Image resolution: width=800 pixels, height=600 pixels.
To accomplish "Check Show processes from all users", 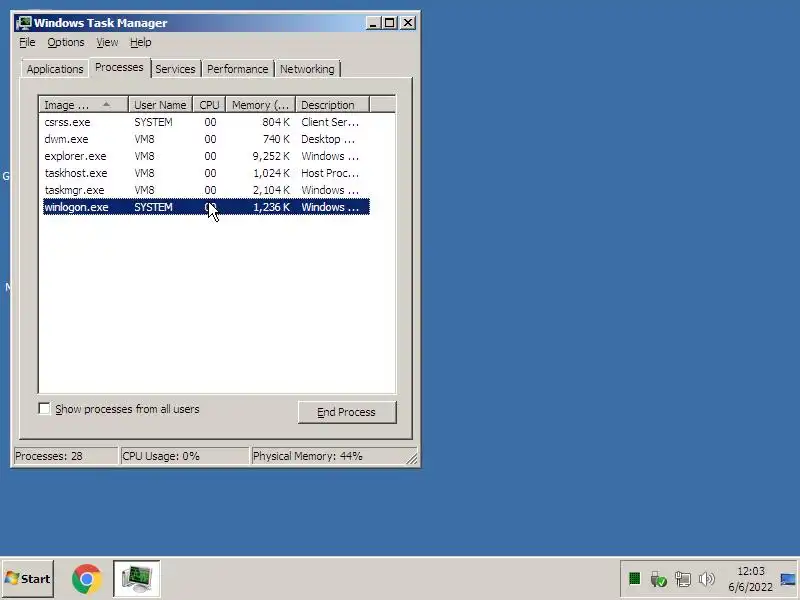I will [x=44, y=409].
